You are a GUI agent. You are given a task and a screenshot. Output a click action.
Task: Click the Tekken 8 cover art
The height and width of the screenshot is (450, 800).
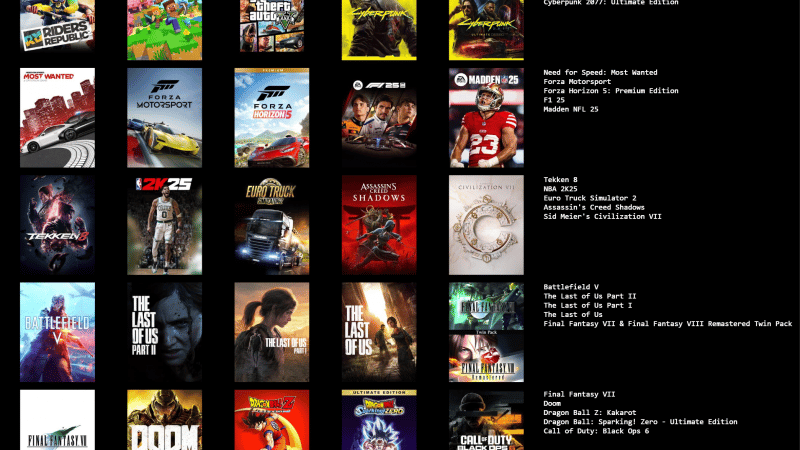click(x=57, y=225)
